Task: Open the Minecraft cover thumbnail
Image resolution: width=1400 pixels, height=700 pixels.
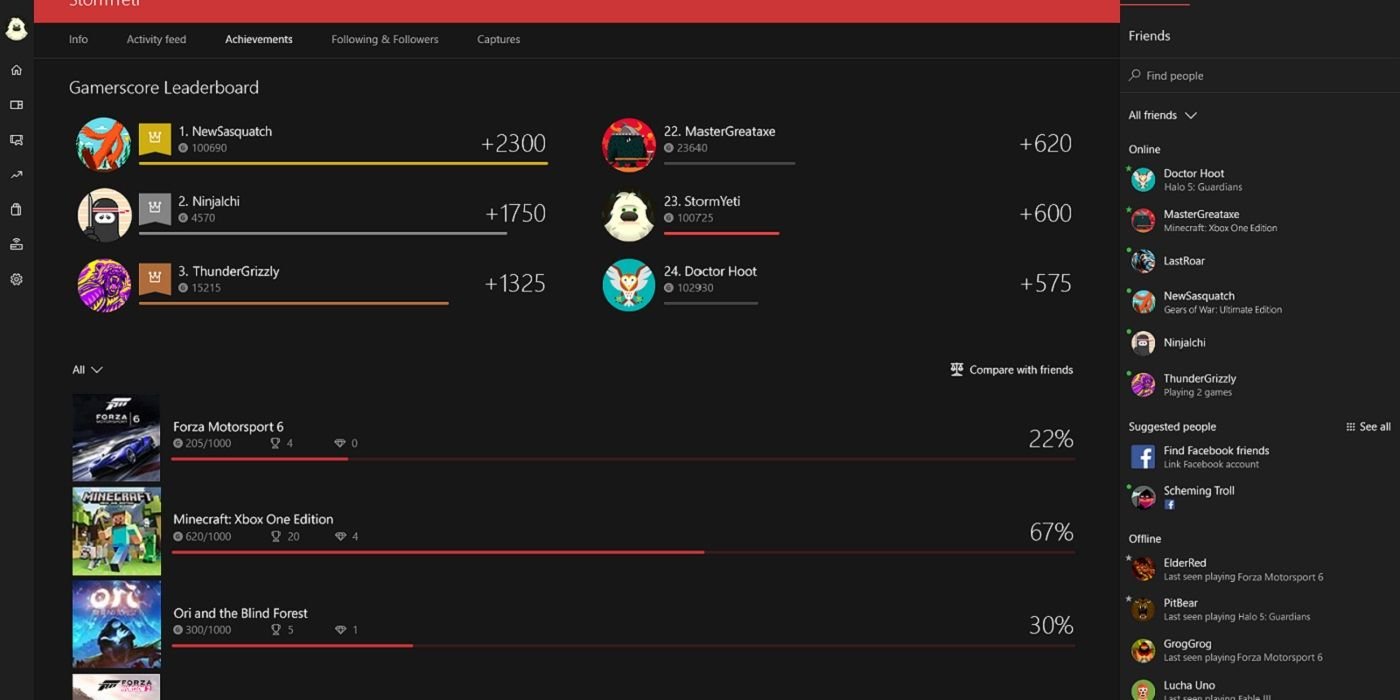Action: pyautogui.click(x=116, y=531)
